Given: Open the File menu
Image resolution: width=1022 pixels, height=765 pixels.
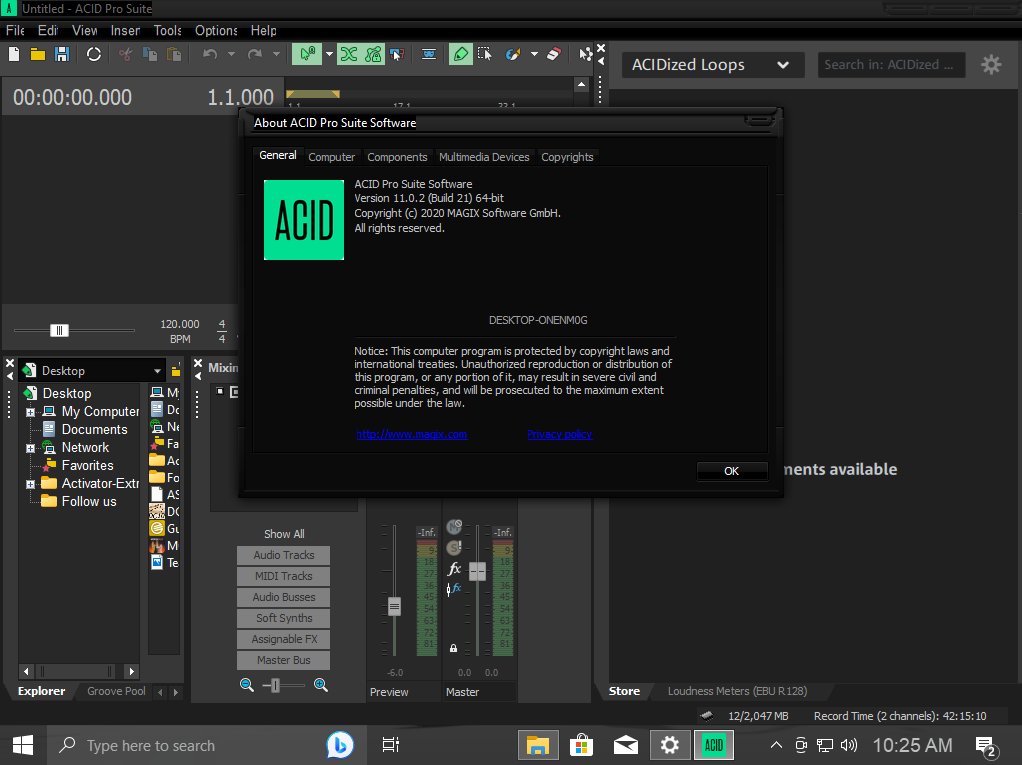Looking at the screenshot, I should click(15, 31).
